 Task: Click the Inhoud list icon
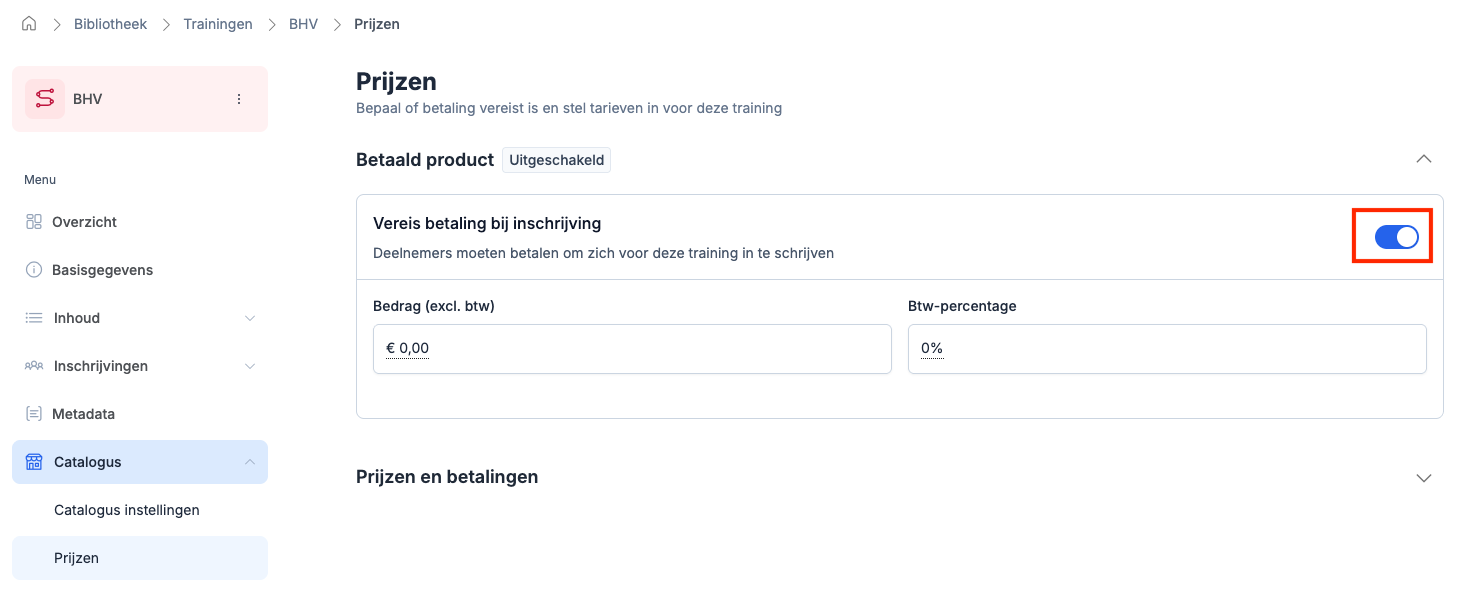pos(34,318)
